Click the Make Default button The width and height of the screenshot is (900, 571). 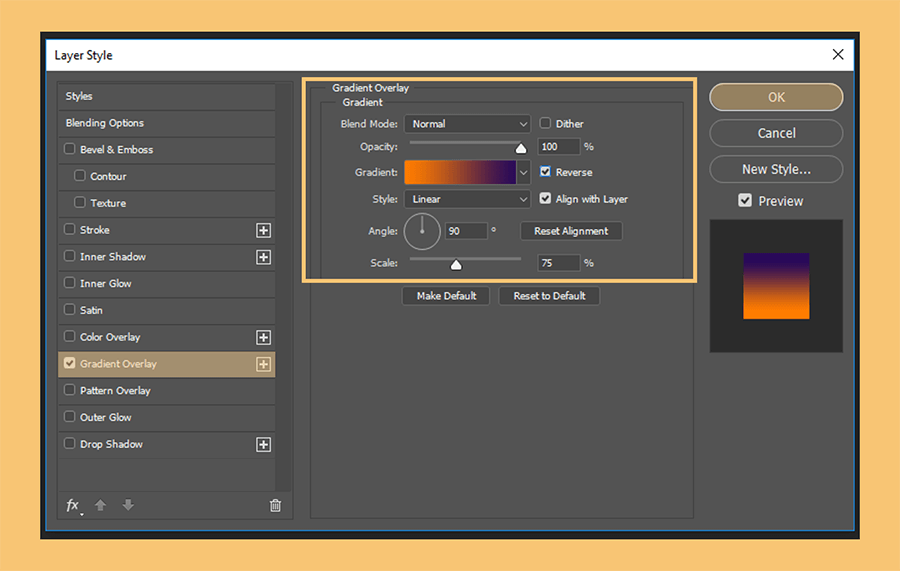click(x=446, y=296)
